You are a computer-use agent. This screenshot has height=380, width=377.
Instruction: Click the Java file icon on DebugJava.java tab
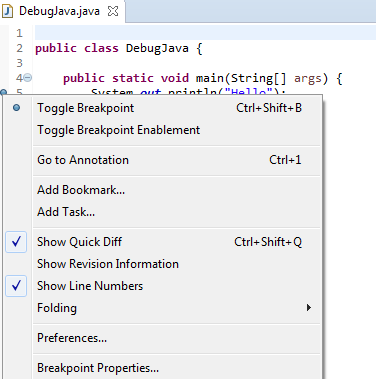click(7, 11)
